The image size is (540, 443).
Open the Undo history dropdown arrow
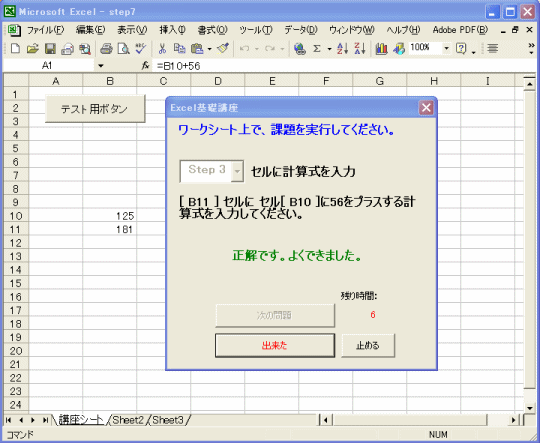tap(257, 49)
